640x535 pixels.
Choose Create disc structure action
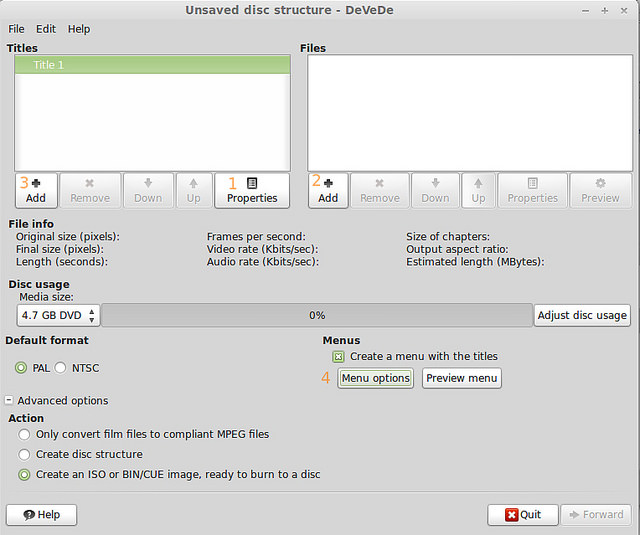point(25,454)
